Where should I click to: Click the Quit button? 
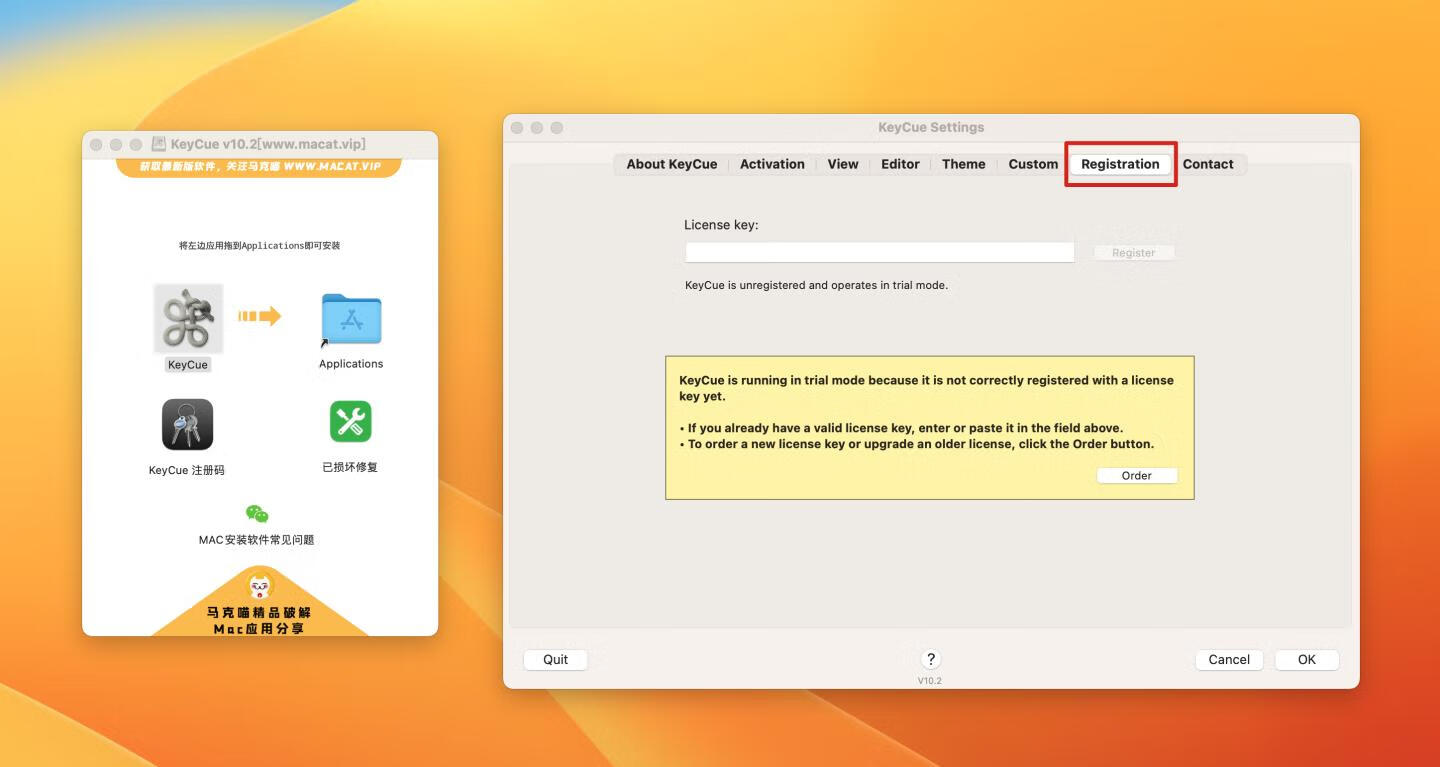click(x=556, y=660)
